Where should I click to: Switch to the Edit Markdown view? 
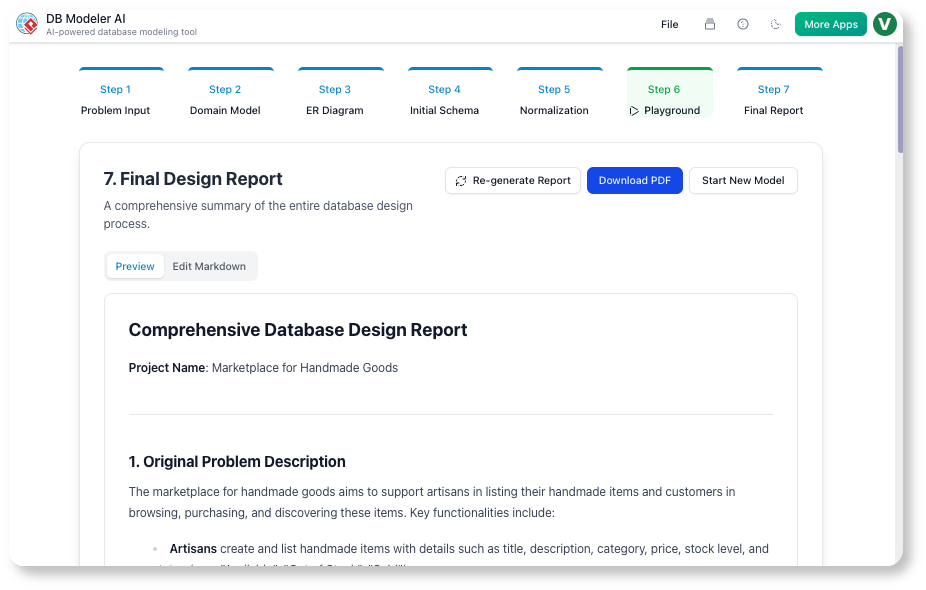tap(209, 266)
